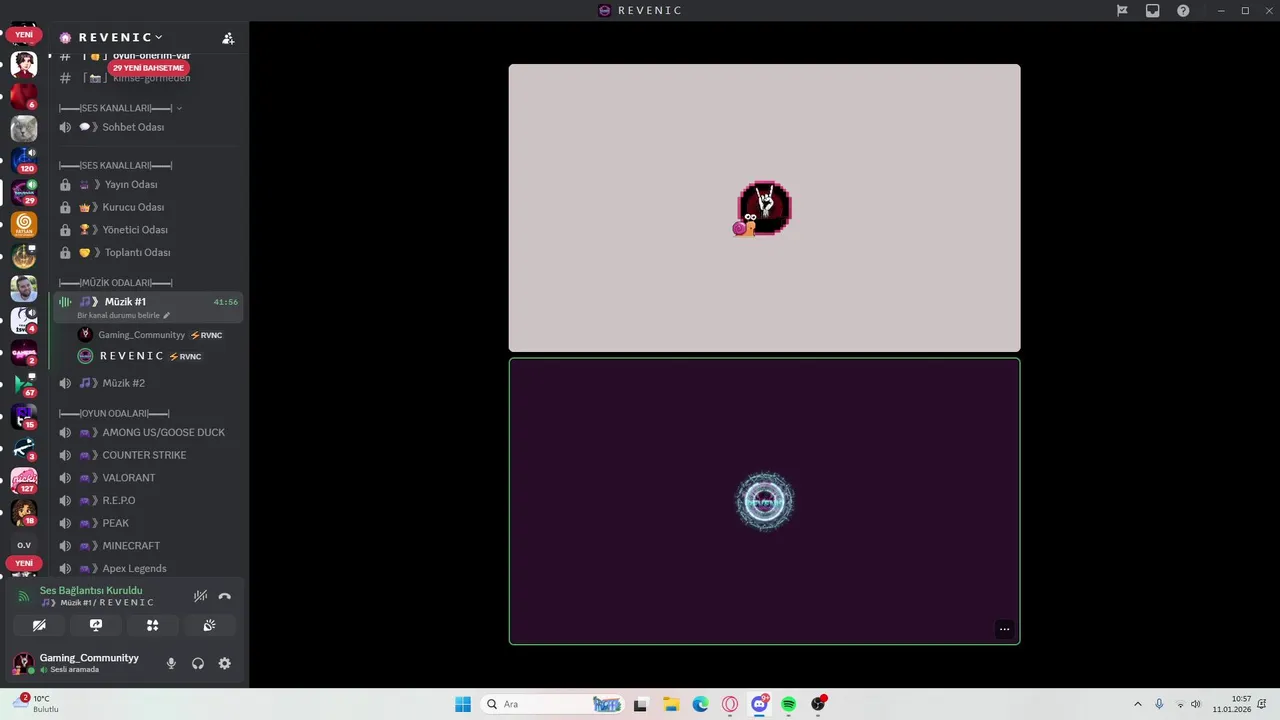The width and height of the screenshot is (1280, 720).
Task: Select the locked Yayın Odası channel
Action: [147, 184]
